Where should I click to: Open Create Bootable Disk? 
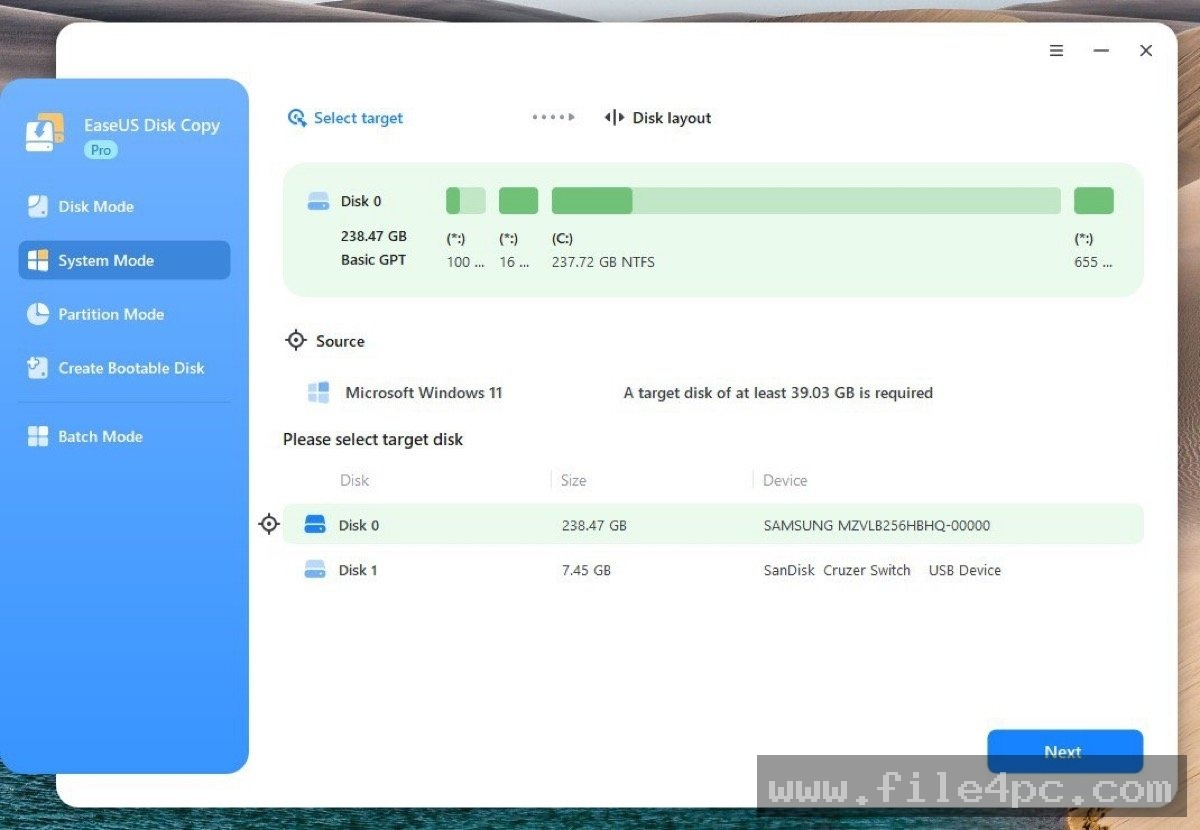coord(124,368)
